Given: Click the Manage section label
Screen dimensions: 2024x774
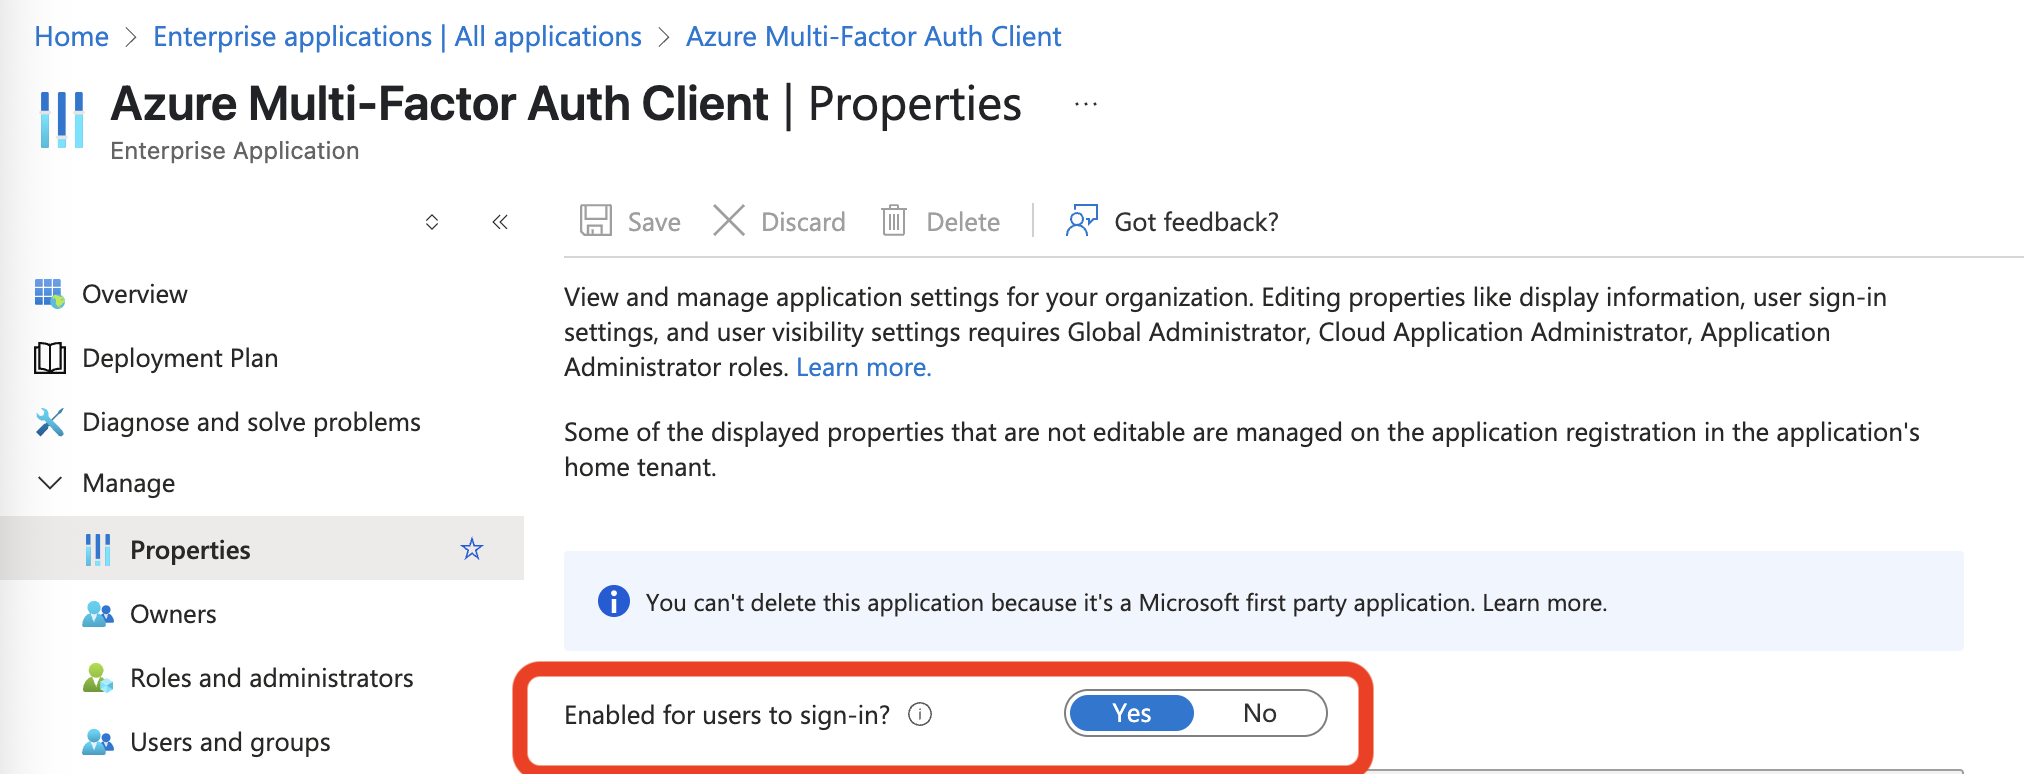Looking at the screenshot, I should (x=129, y=483).
